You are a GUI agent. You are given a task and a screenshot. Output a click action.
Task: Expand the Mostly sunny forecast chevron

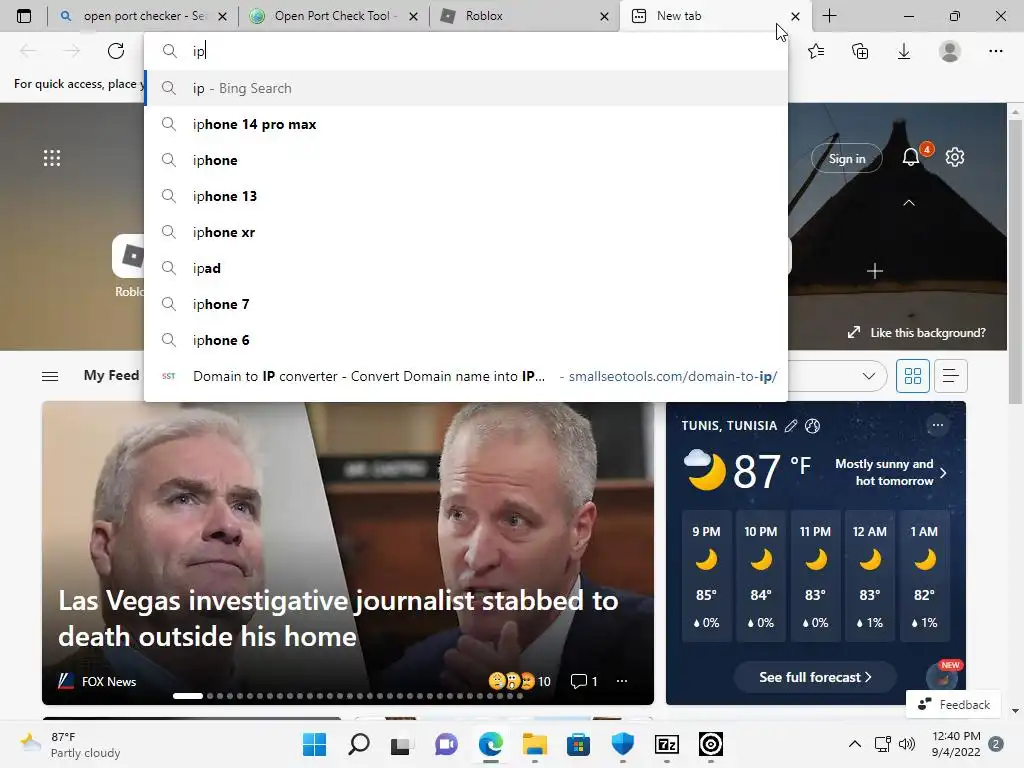[x=943, y=472]
